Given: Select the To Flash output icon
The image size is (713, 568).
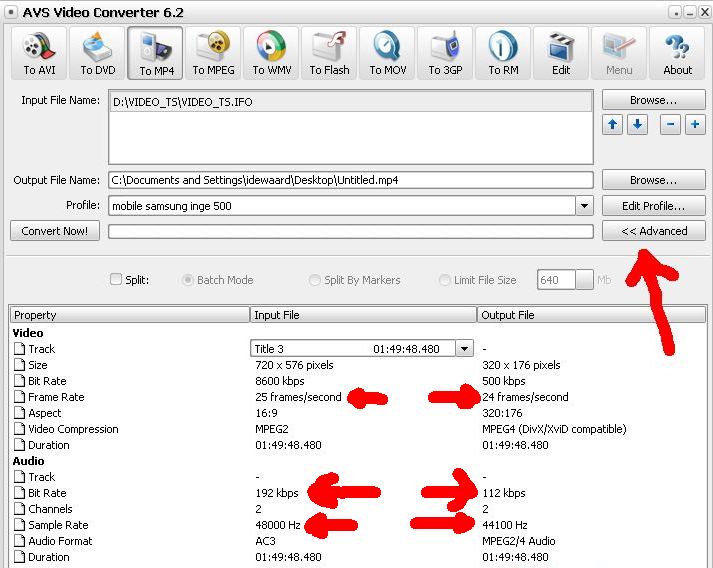Looking at the screenshot, I should [329, 53].
